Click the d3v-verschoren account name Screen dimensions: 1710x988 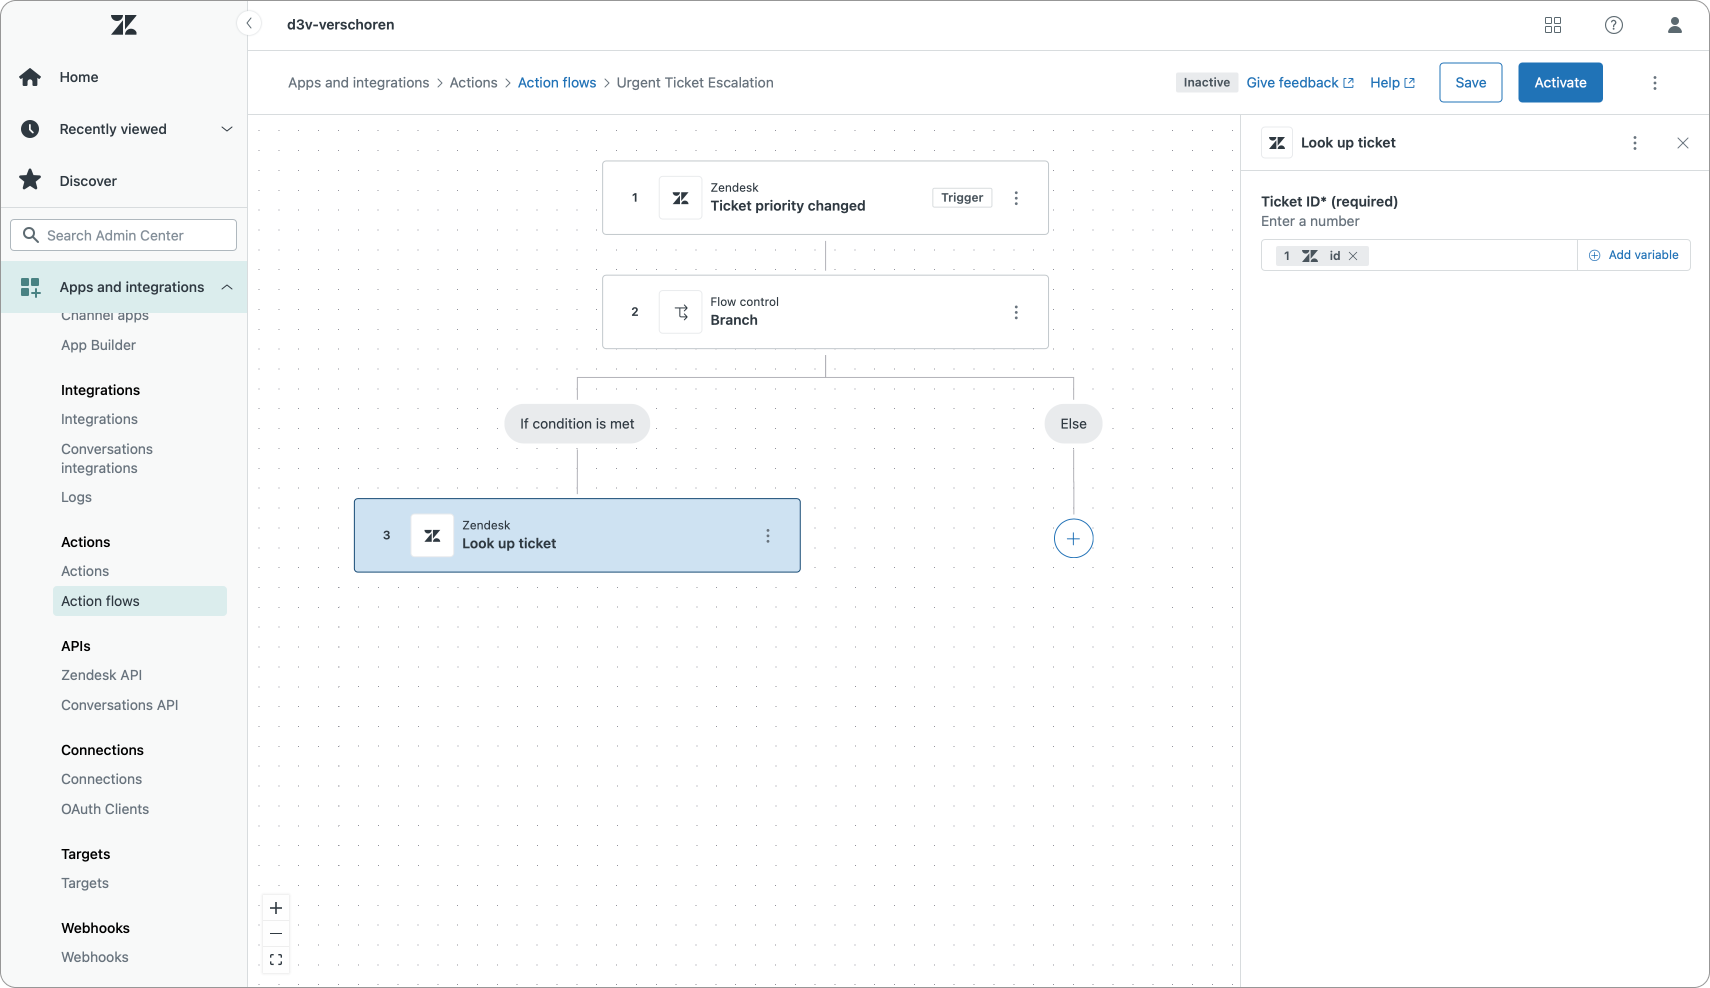[x=341, y=25]
